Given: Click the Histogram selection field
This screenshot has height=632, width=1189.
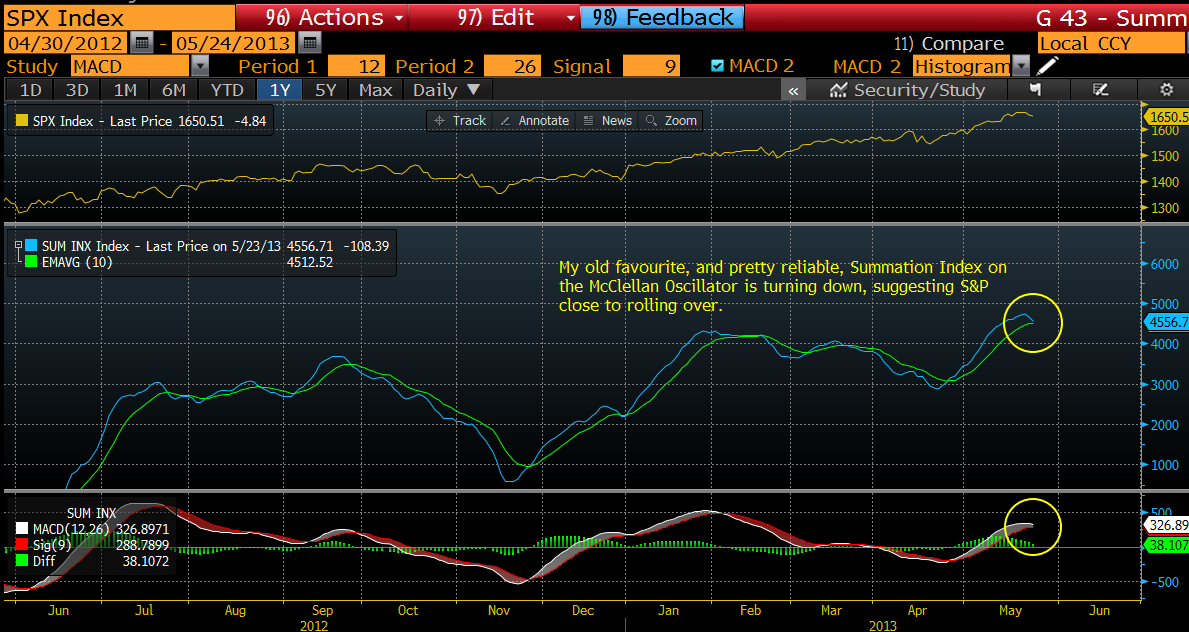Looking at the screenshot, I should coord(962,67).
